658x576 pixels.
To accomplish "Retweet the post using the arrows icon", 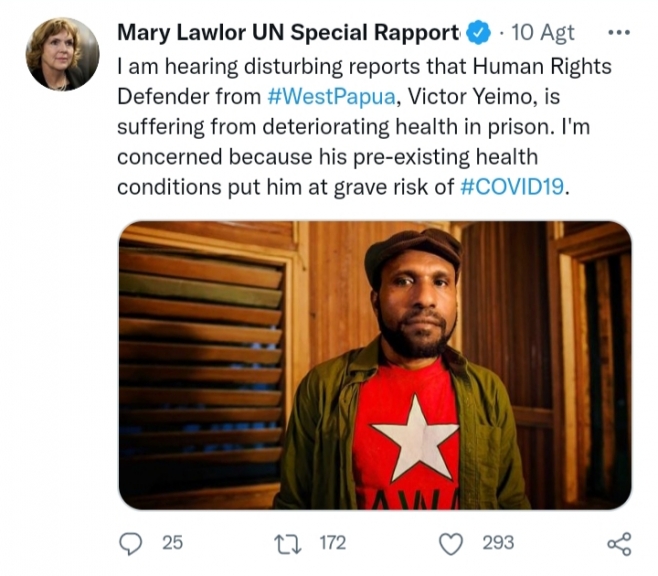I will coord(285,543).
